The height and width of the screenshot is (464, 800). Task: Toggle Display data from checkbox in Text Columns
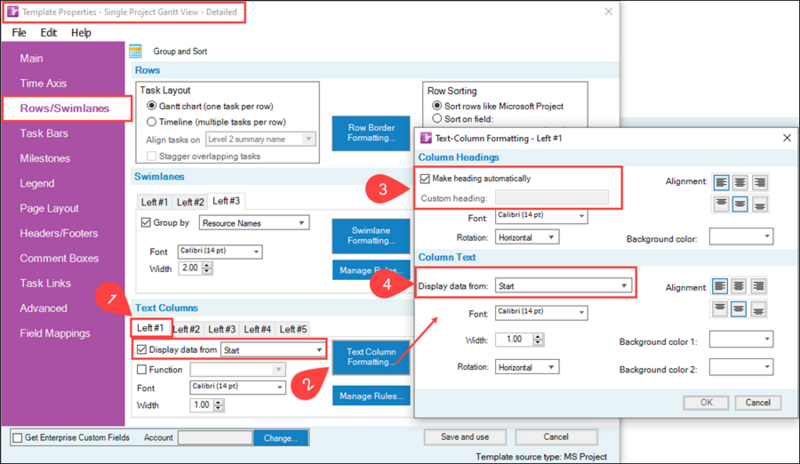pos(142,350)
